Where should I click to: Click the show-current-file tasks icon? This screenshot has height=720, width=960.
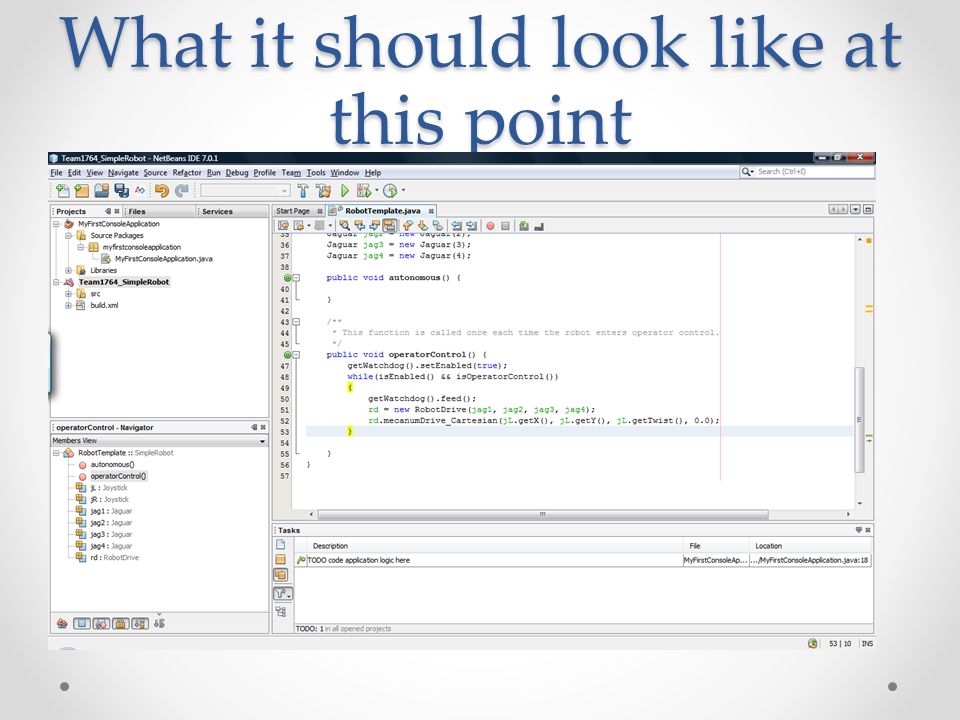coord(280,544)
